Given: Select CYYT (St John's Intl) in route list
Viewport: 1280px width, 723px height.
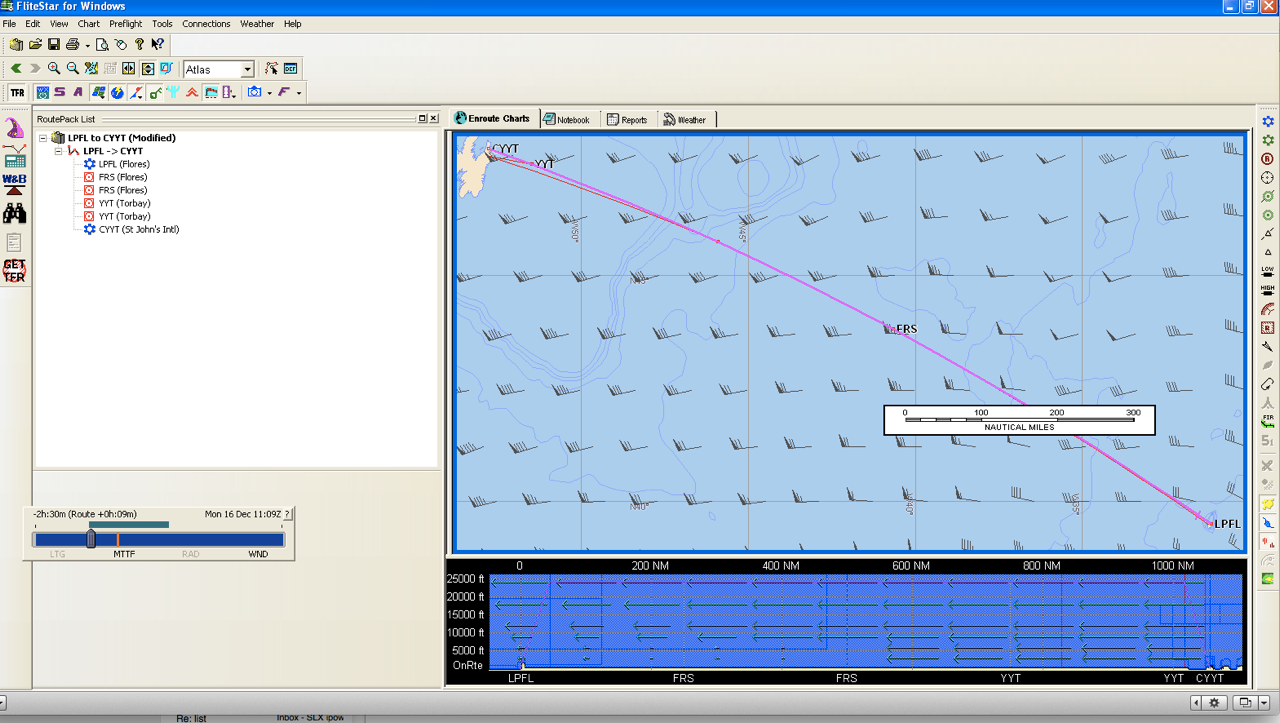Looking at the screenshot, I should (x=138, y=229).
